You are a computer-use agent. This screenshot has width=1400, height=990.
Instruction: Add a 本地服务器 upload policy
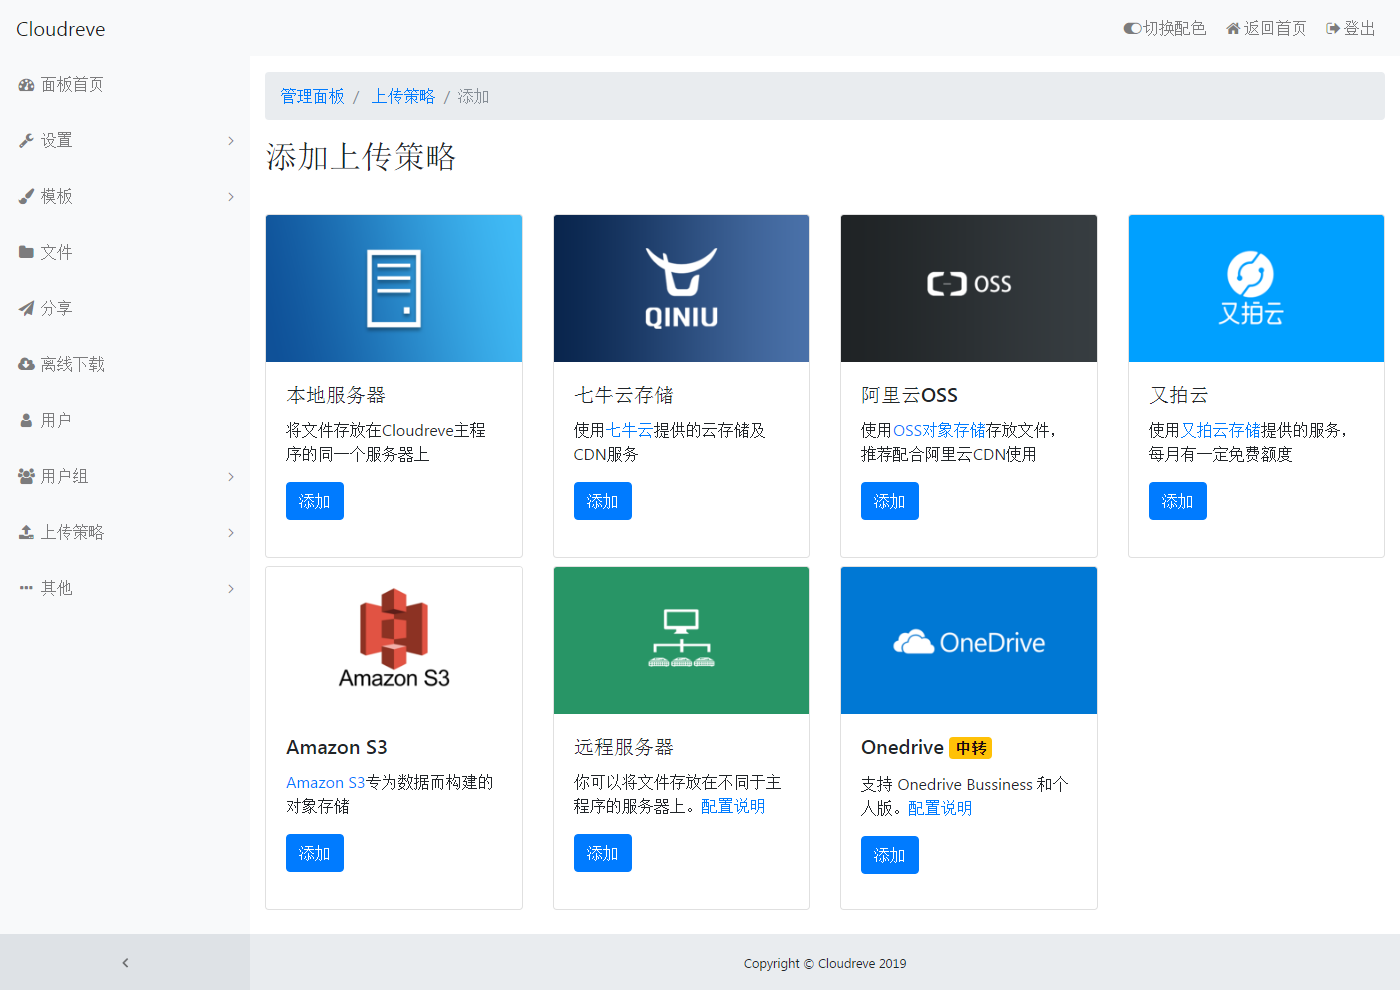(x=315, y=501)
